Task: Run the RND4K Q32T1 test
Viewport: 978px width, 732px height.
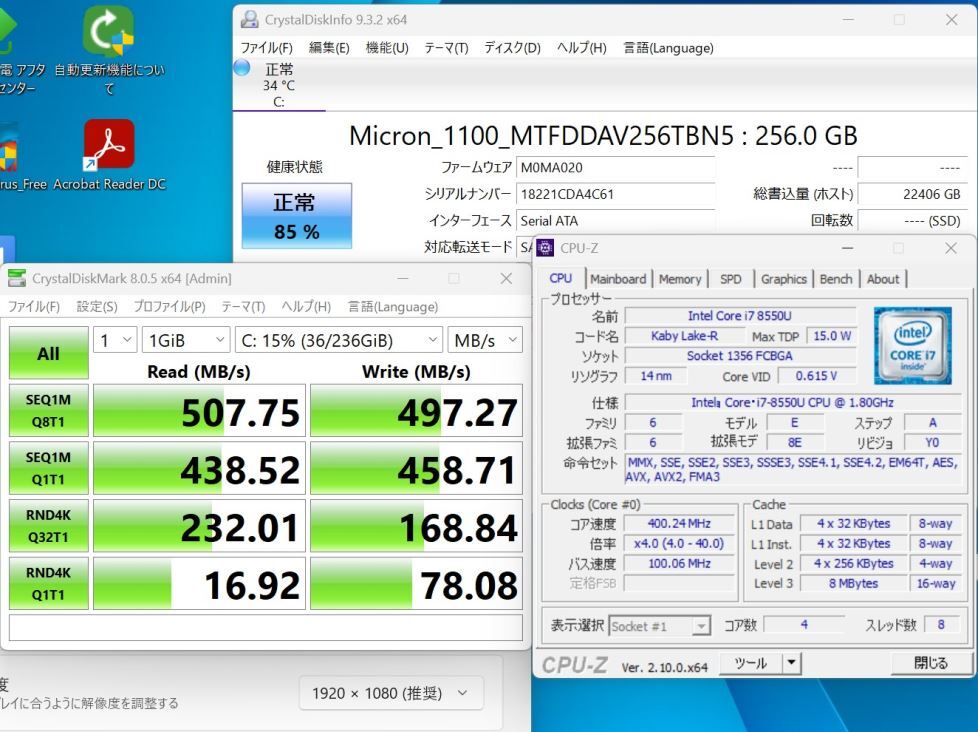Action: click(49, 526)
